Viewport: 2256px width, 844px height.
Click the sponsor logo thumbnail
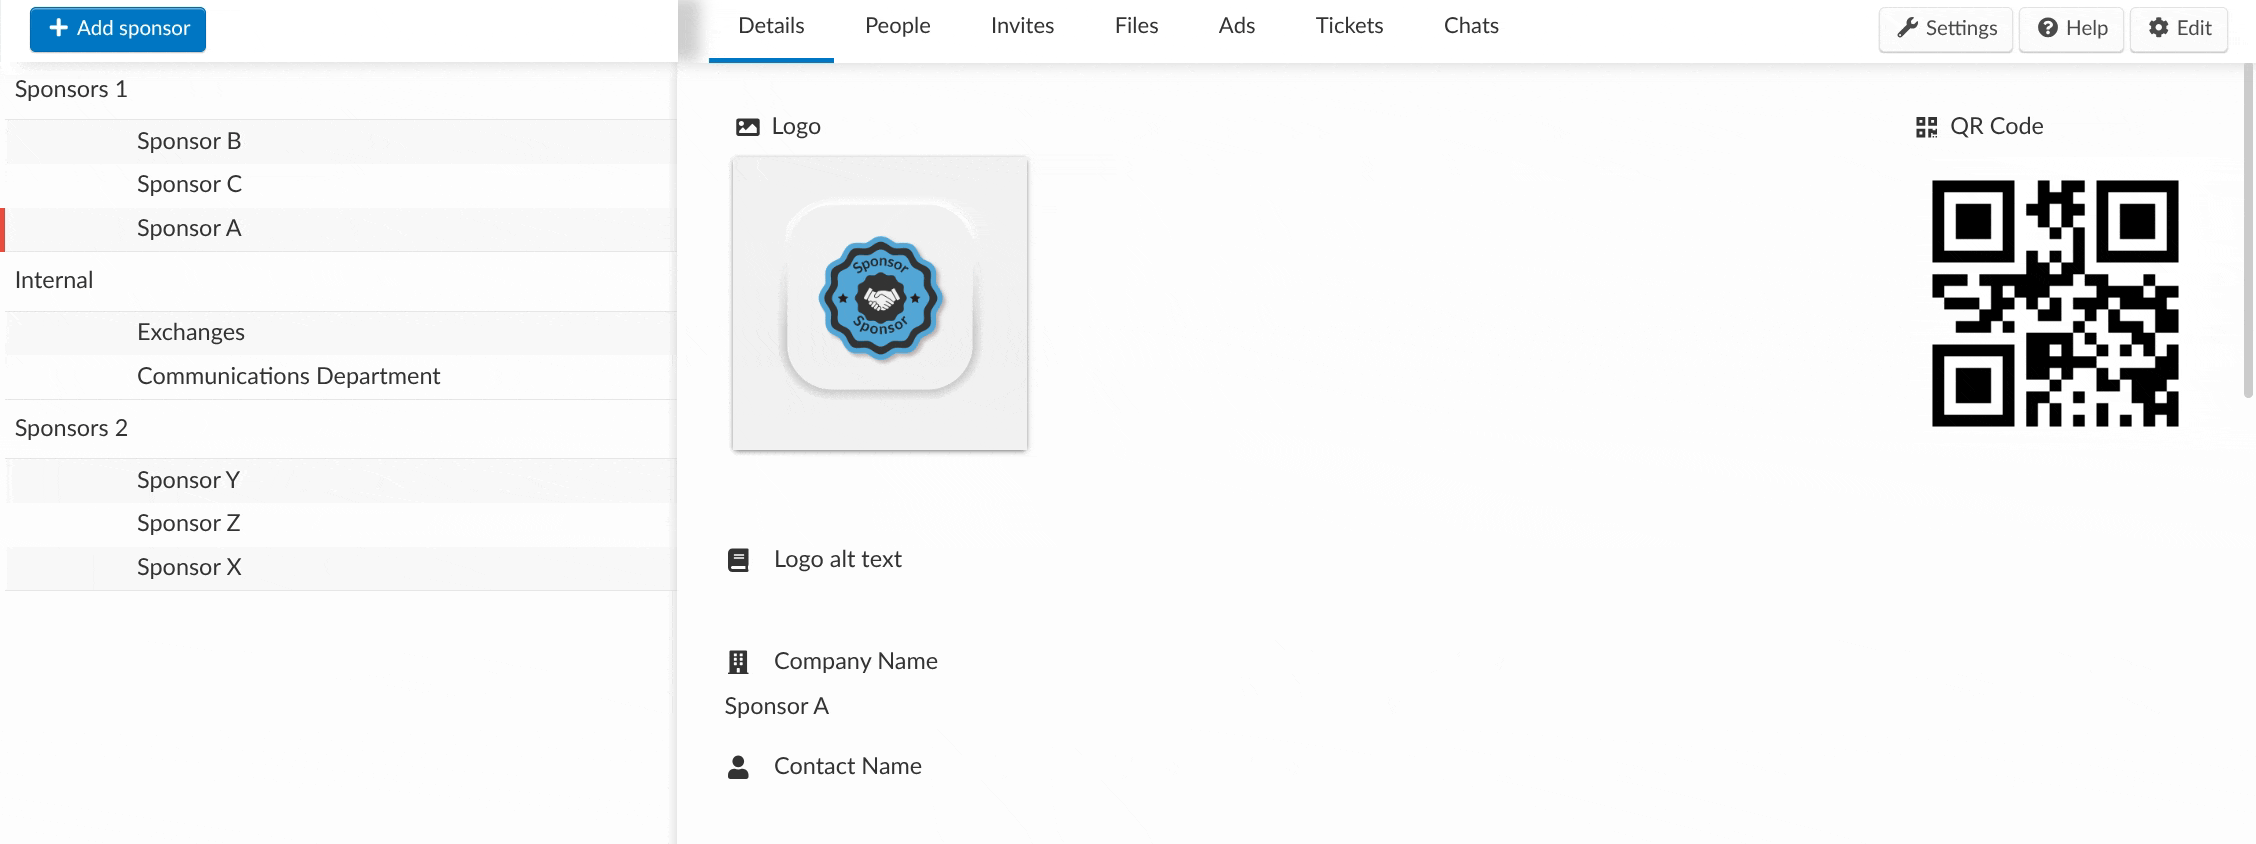pos(880,303)
